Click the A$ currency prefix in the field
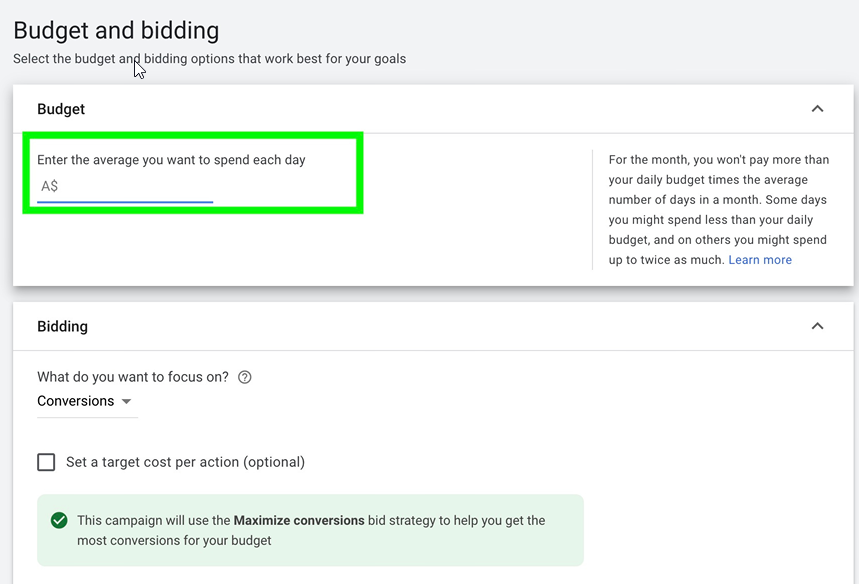The width and height of the screenshot is (859, 584). (x=49, y=186)
